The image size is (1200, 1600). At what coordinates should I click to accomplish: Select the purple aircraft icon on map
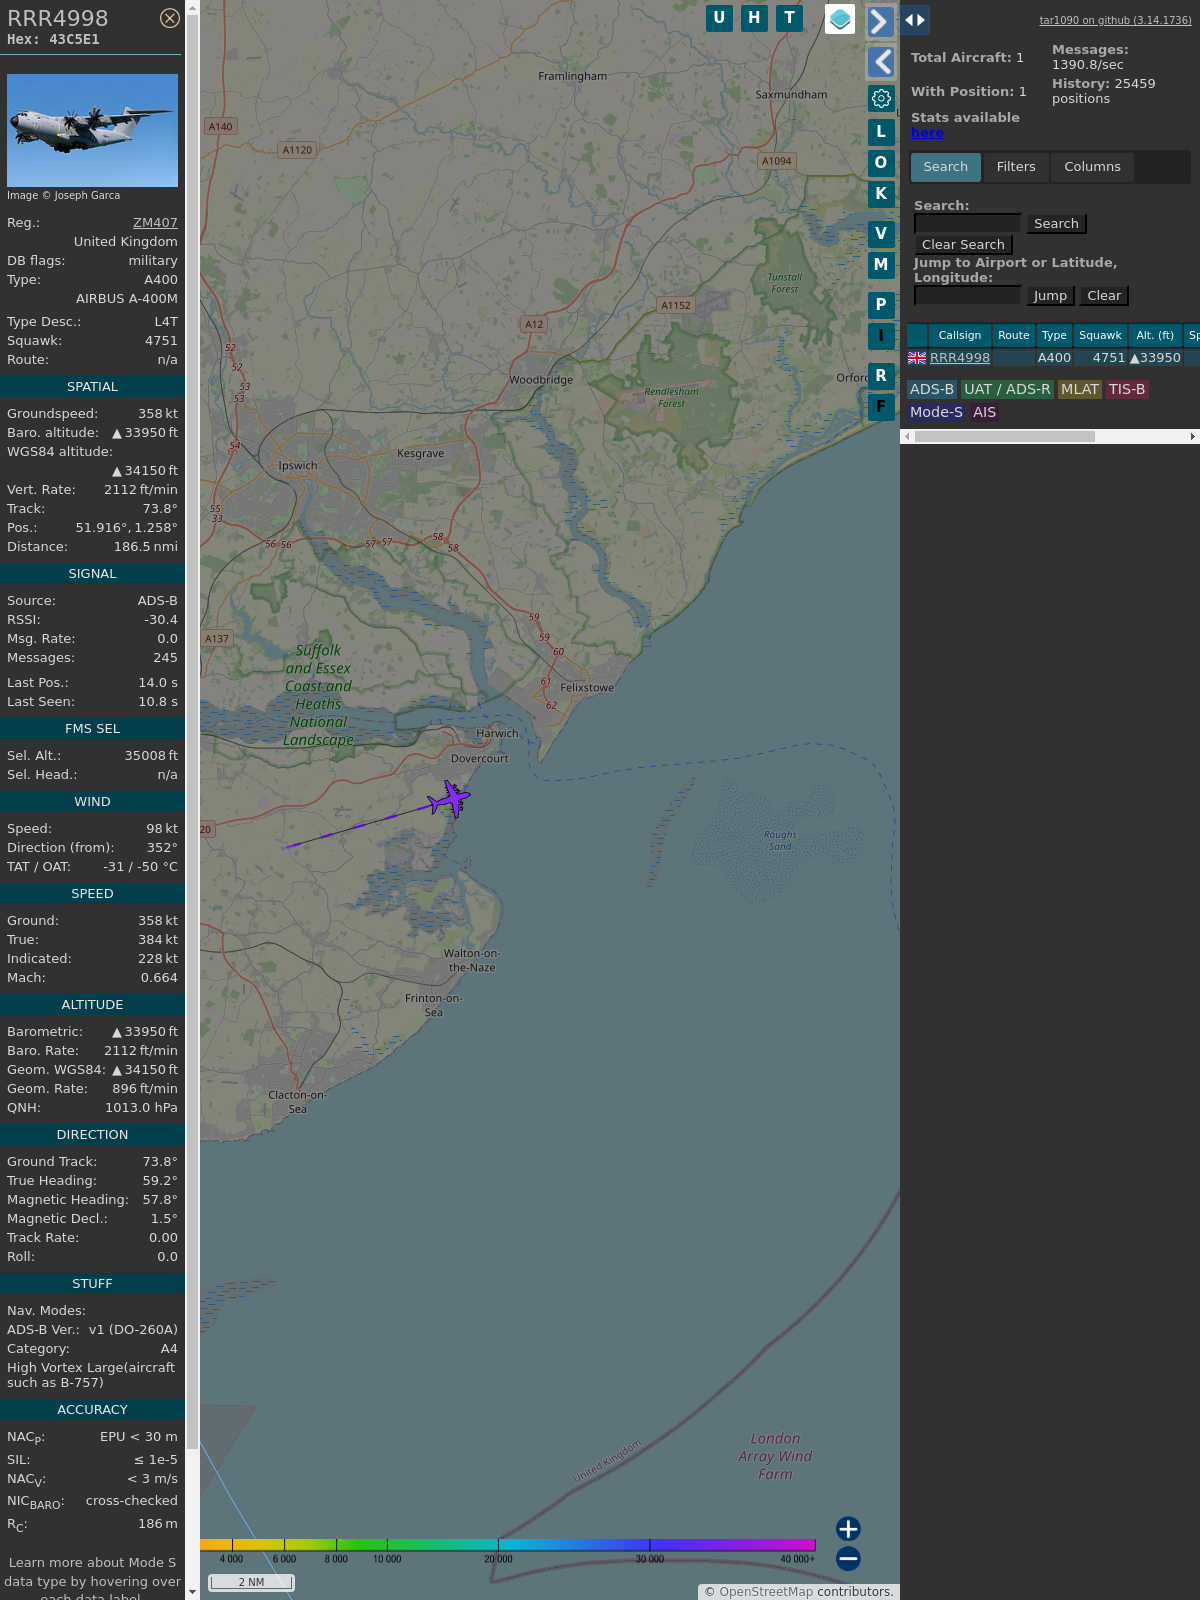click(449, 799)
